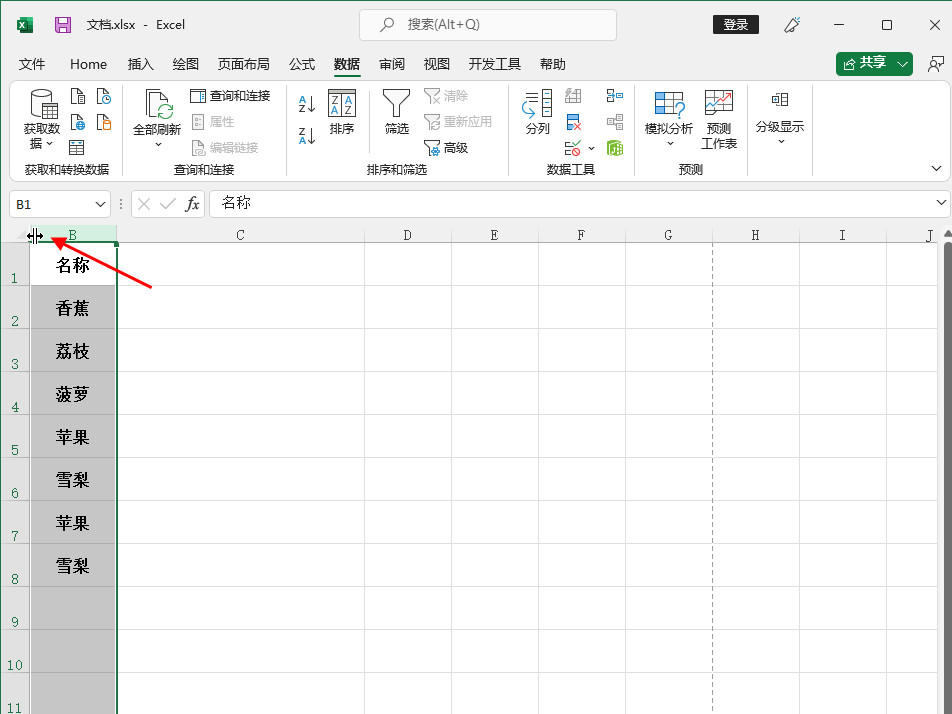This screenshot has height=714, width=952.
Task: Click the search box in title bar
Action: tap(488, 25)
